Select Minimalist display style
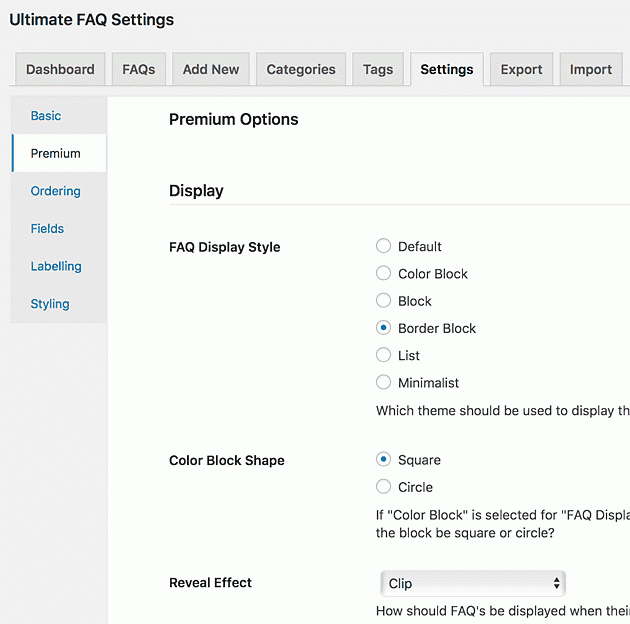The image size is (630, 624). point(383,383)
